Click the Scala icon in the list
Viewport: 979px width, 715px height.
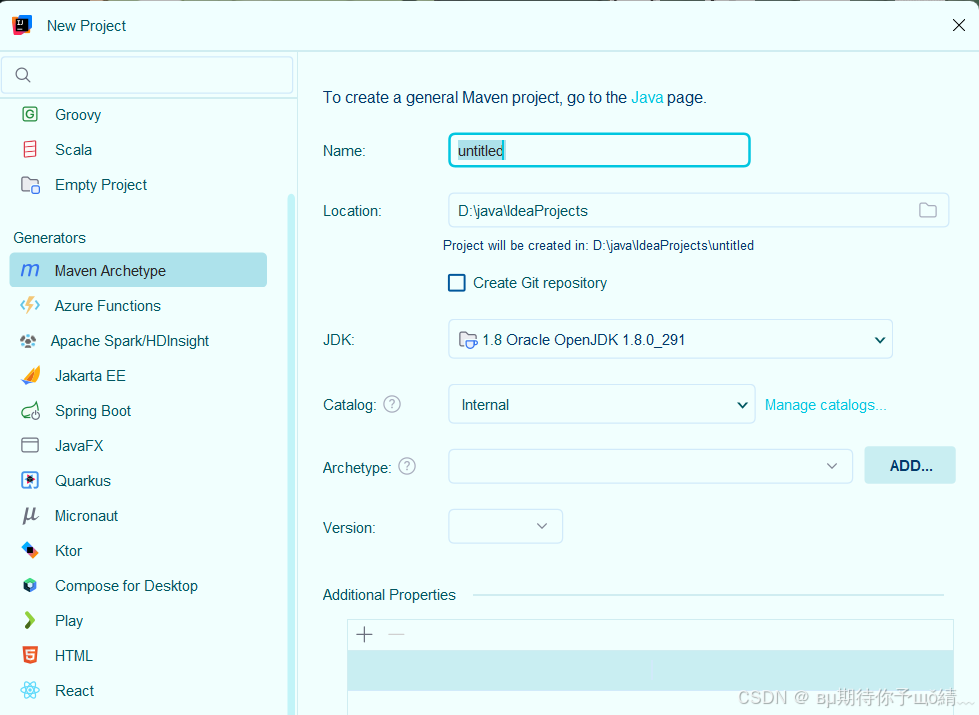tap(30, 149)
